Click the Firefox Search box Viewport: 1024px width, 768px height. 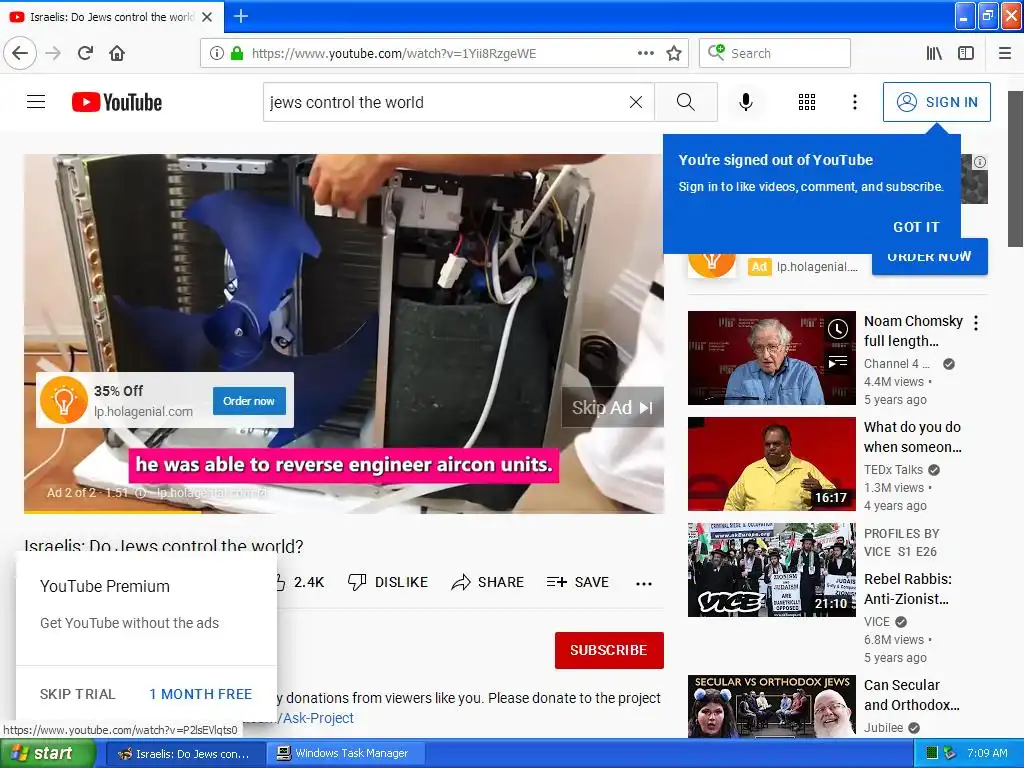point(775,53)
